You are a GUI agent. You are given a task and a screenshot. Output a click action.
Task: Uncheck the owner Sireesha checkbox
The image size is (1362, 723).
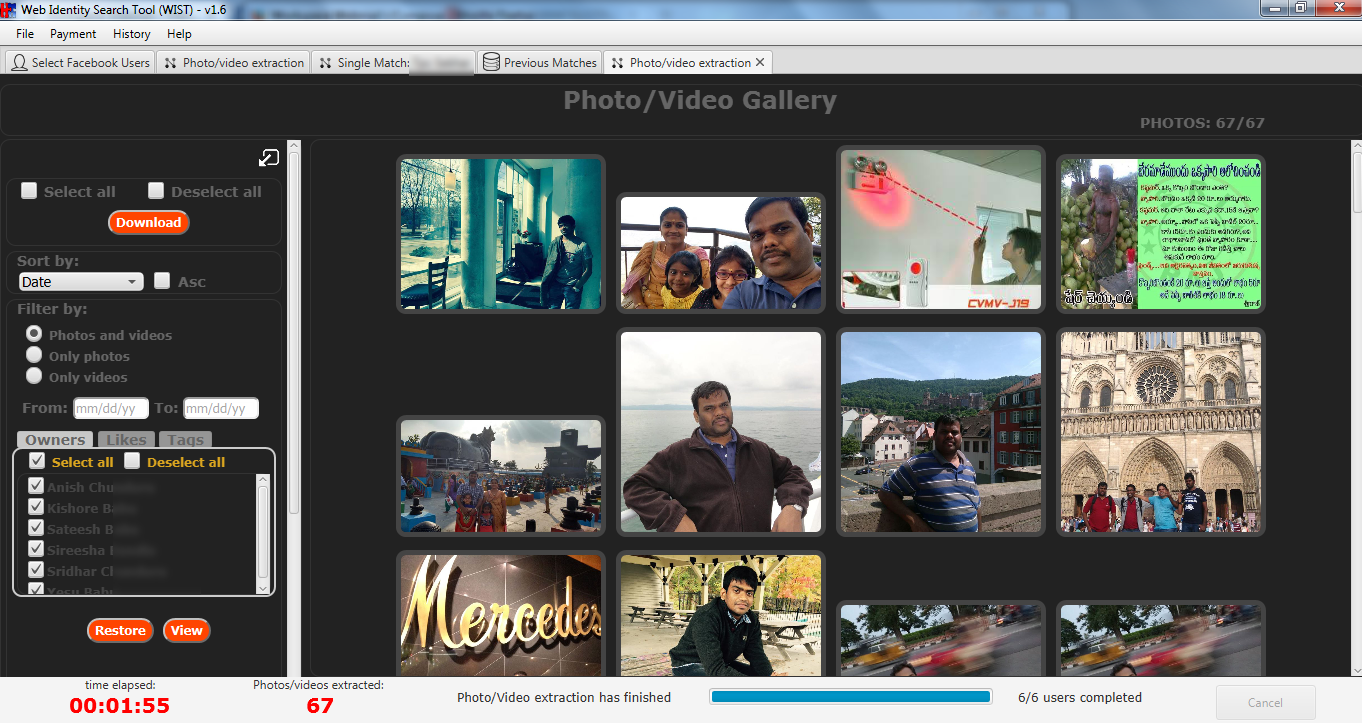[36, 549]
